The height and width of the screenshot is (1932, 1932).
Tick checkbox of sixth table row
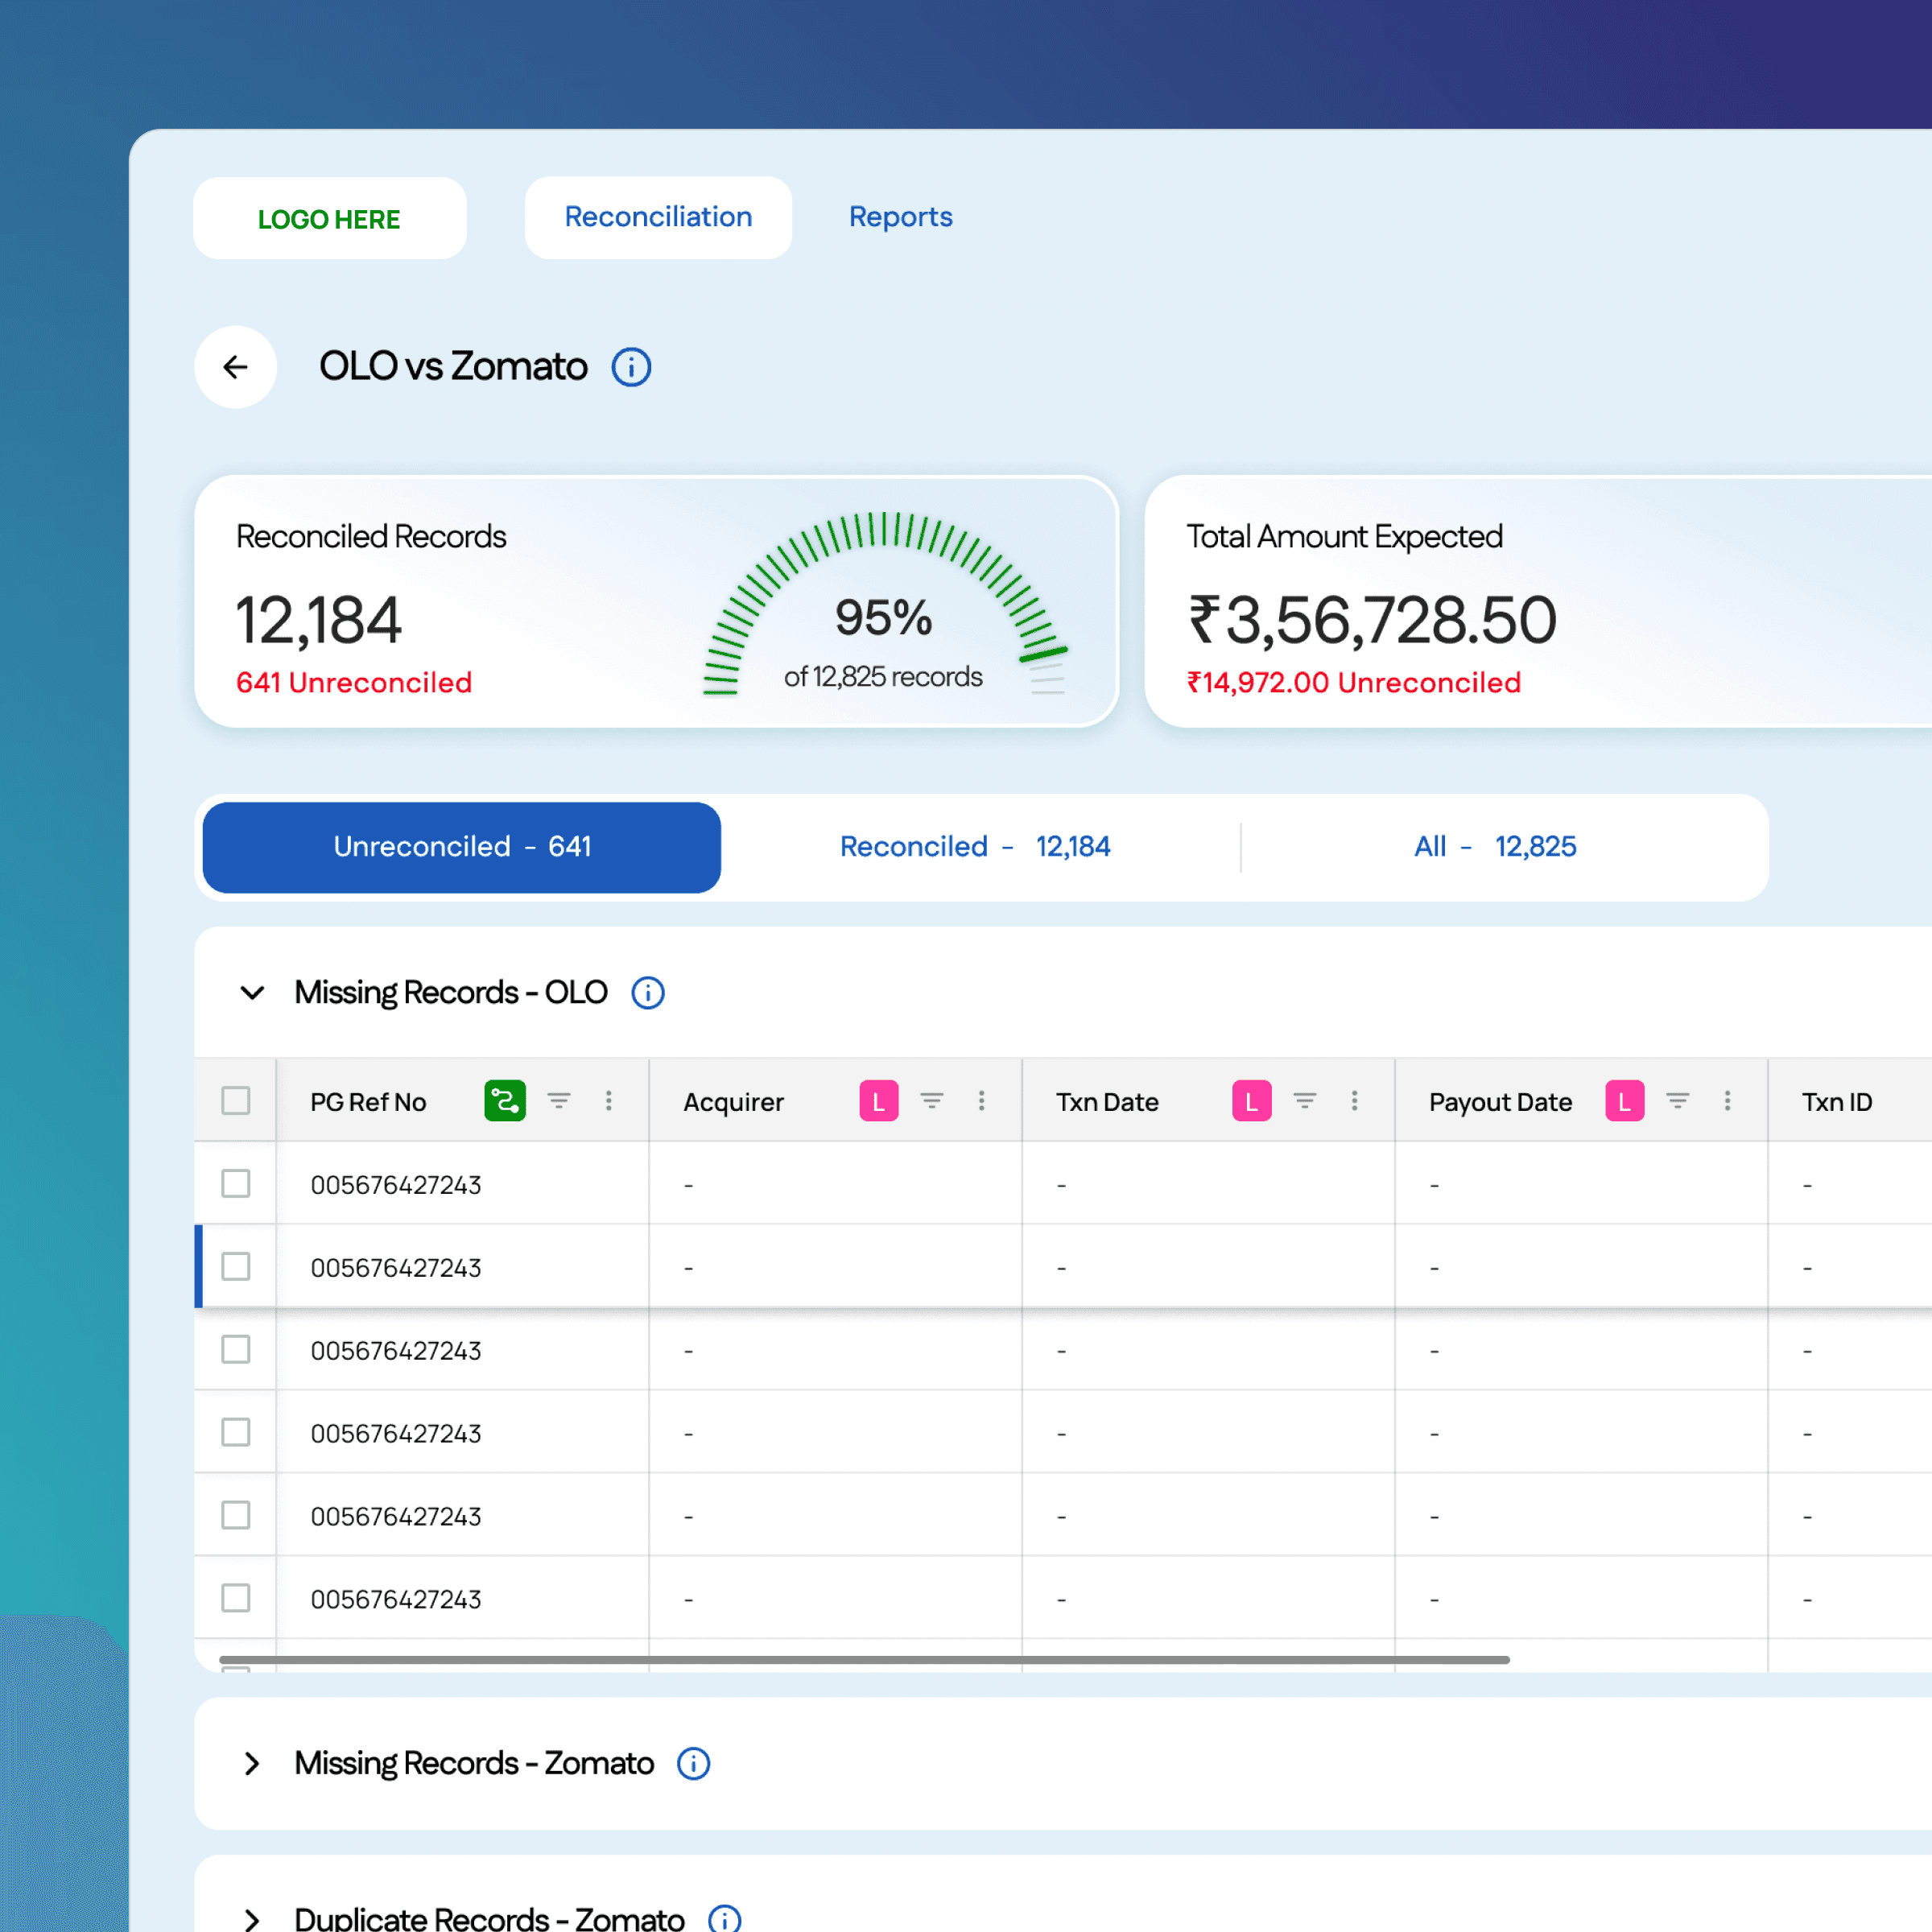236,1599
